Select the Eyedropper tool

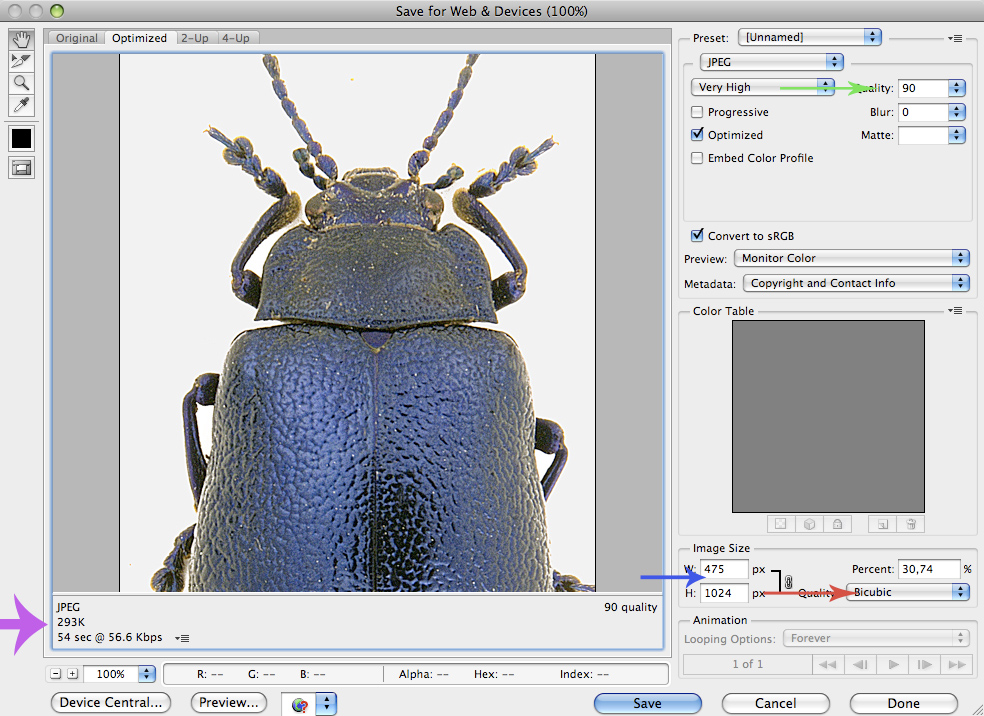[x=21, y=105]
